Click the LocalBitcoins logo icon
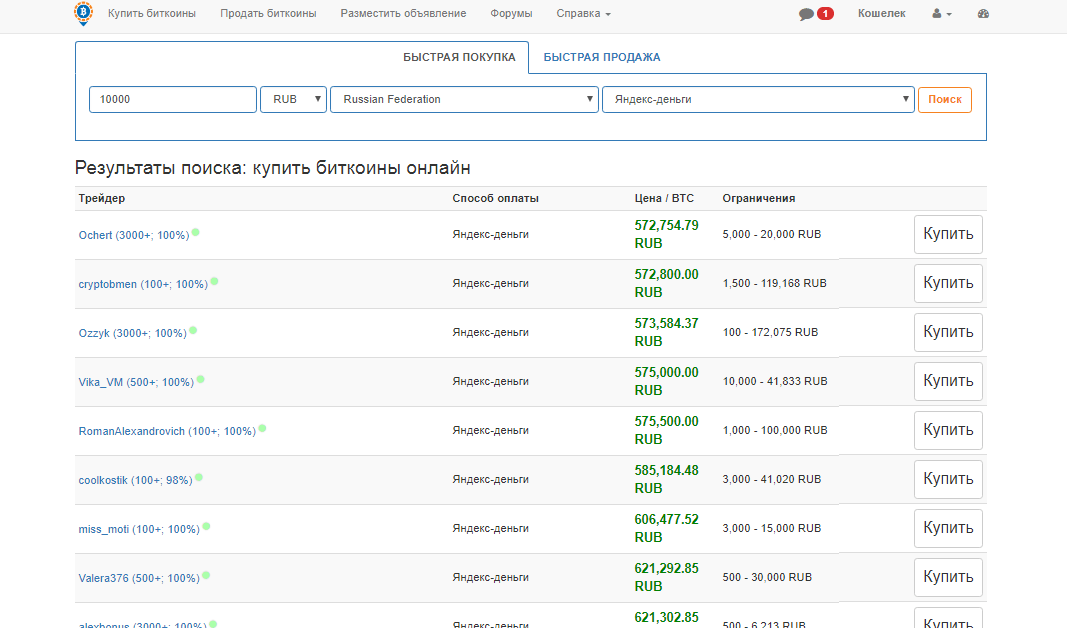 coord(83,13)
